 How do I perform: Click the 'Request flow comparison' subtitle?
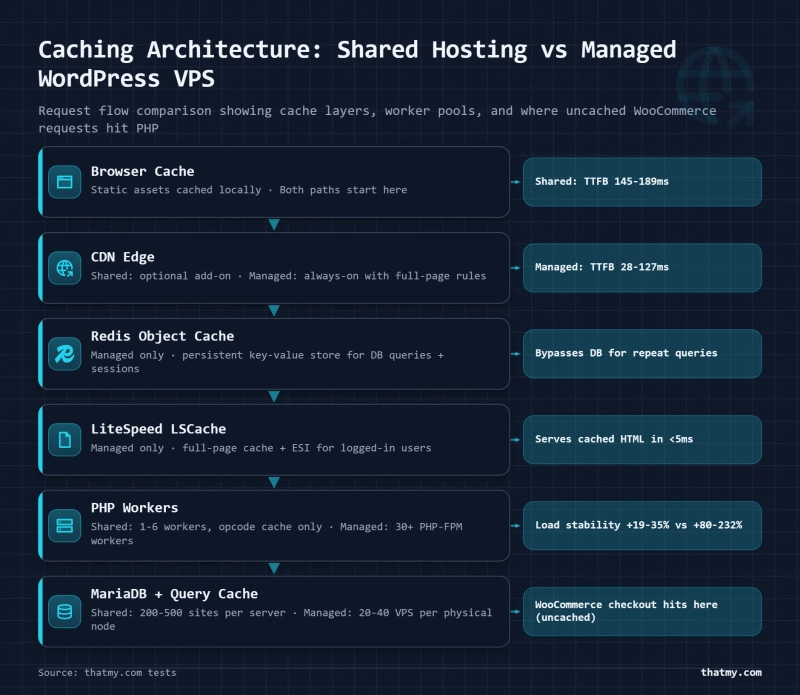377,119
